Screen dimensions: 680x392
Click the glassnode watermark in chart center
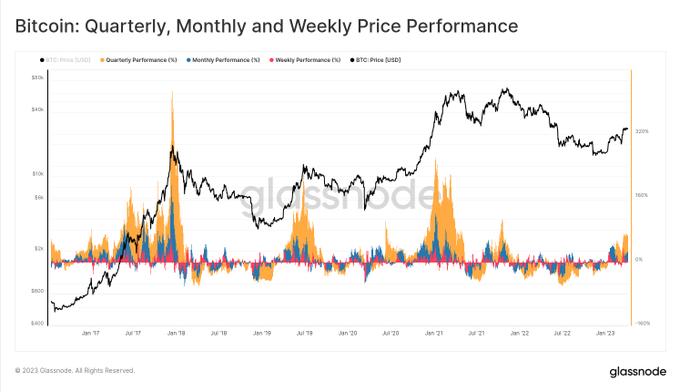tap(340, 196)
